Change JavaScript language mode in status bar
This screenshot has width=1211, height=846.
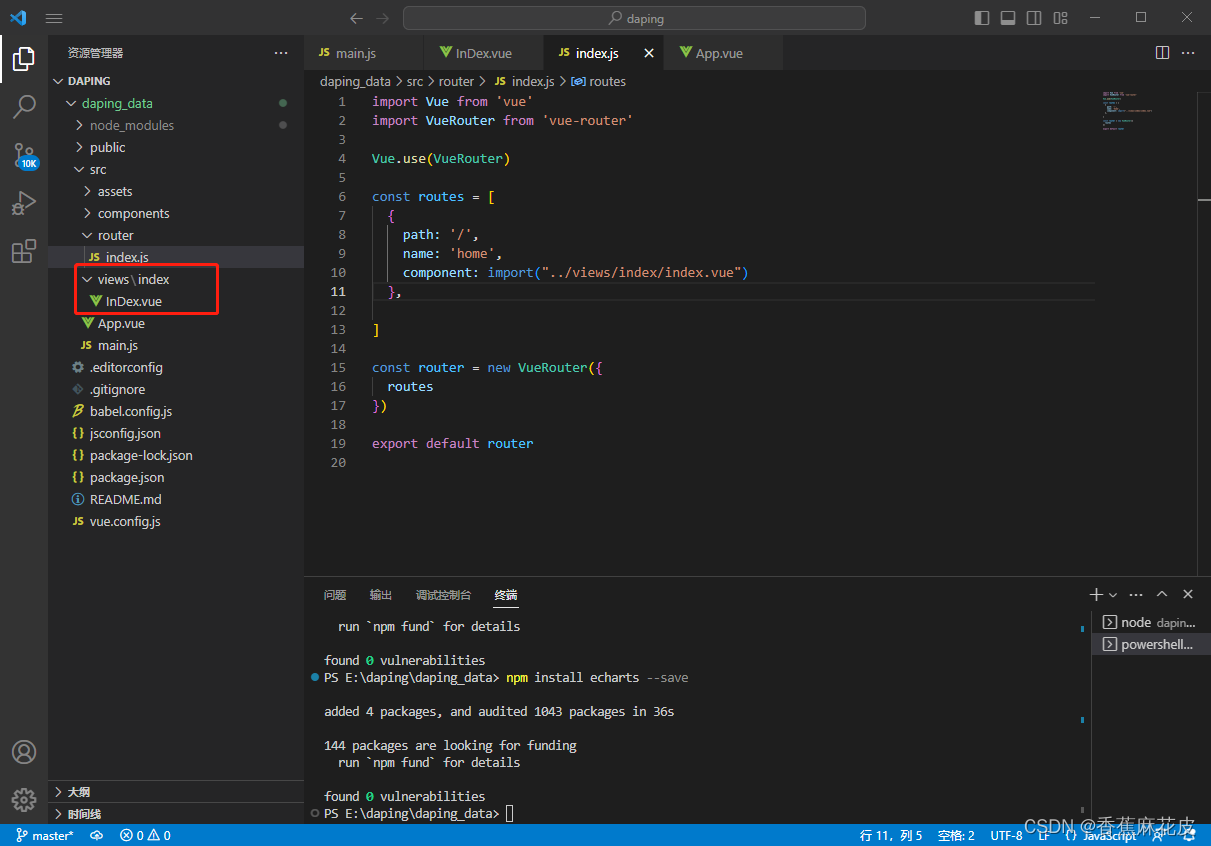pos(1110,835)
